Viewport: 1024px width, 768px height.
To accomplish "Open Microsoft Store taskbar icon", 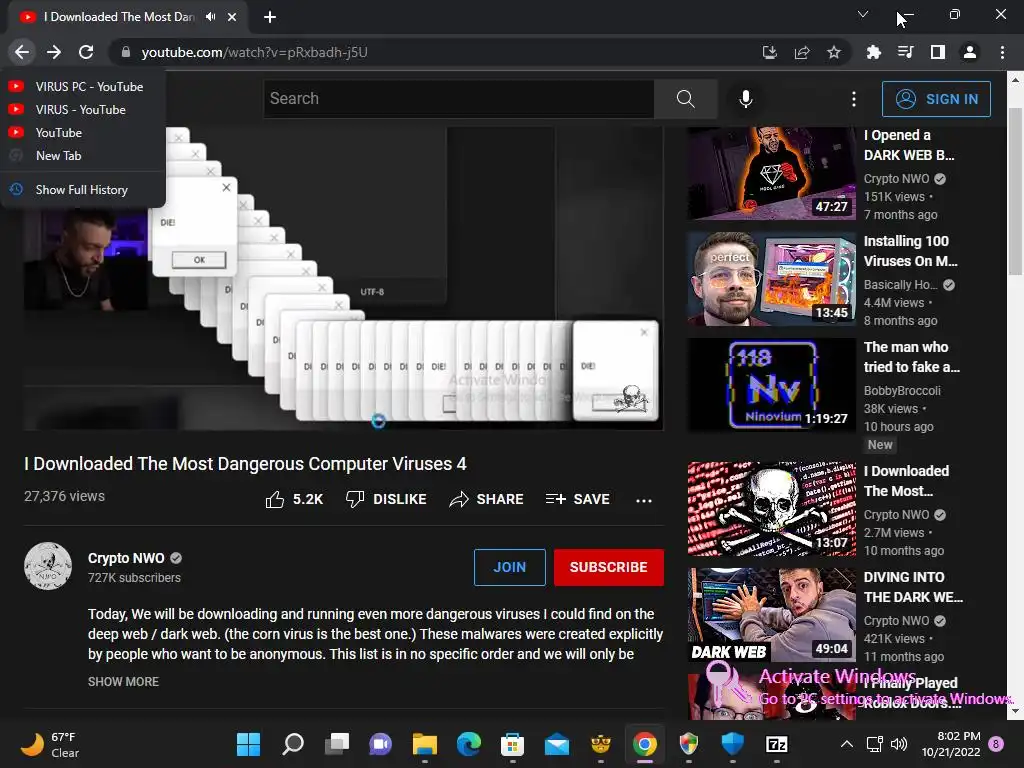I will (513, 744).
